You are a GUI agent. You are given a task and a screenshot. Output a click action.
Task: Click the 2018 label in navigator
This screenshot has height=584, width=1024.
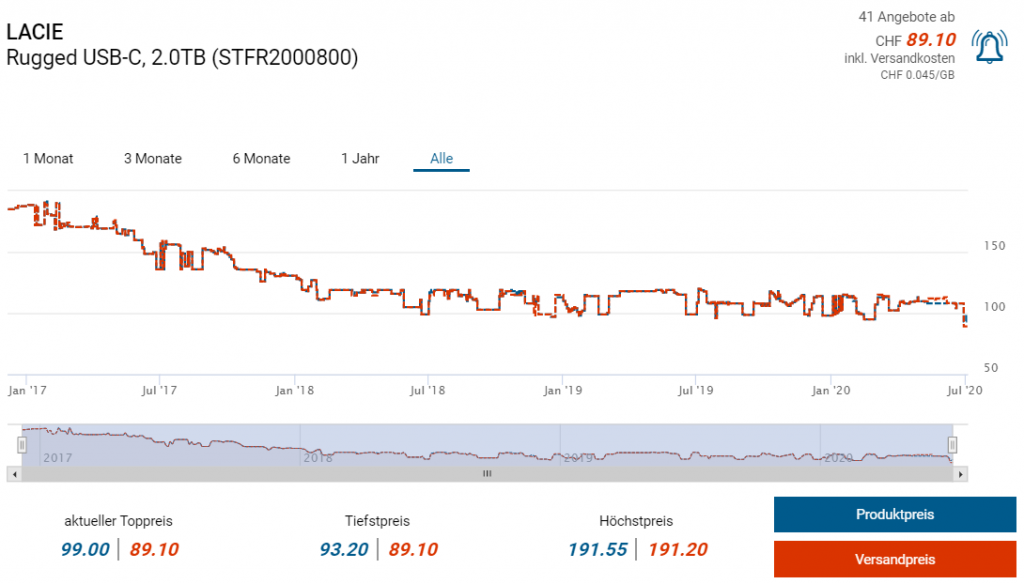318,457
